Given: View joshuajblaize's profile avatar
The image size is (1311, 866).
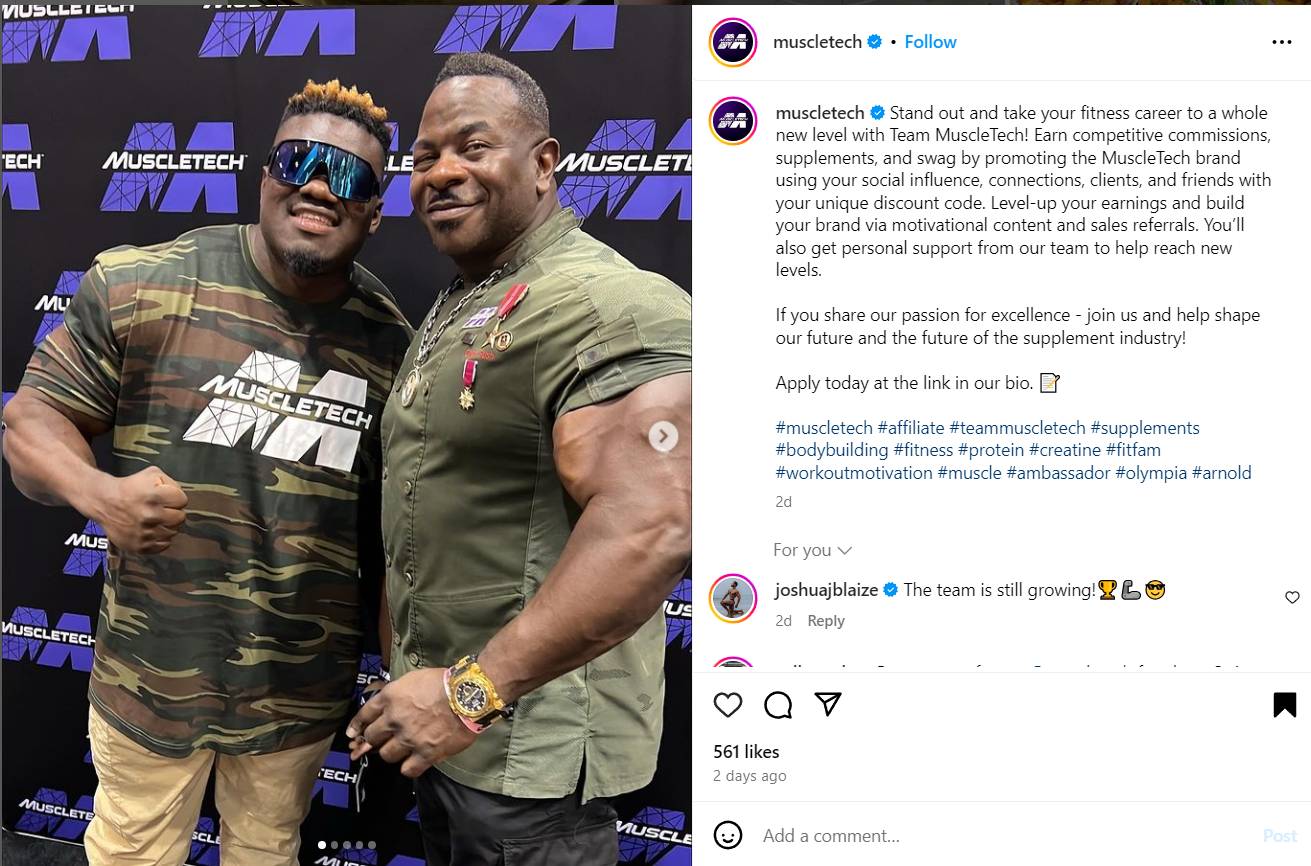Looking at the screenshot, I should [x=733, y=598].
